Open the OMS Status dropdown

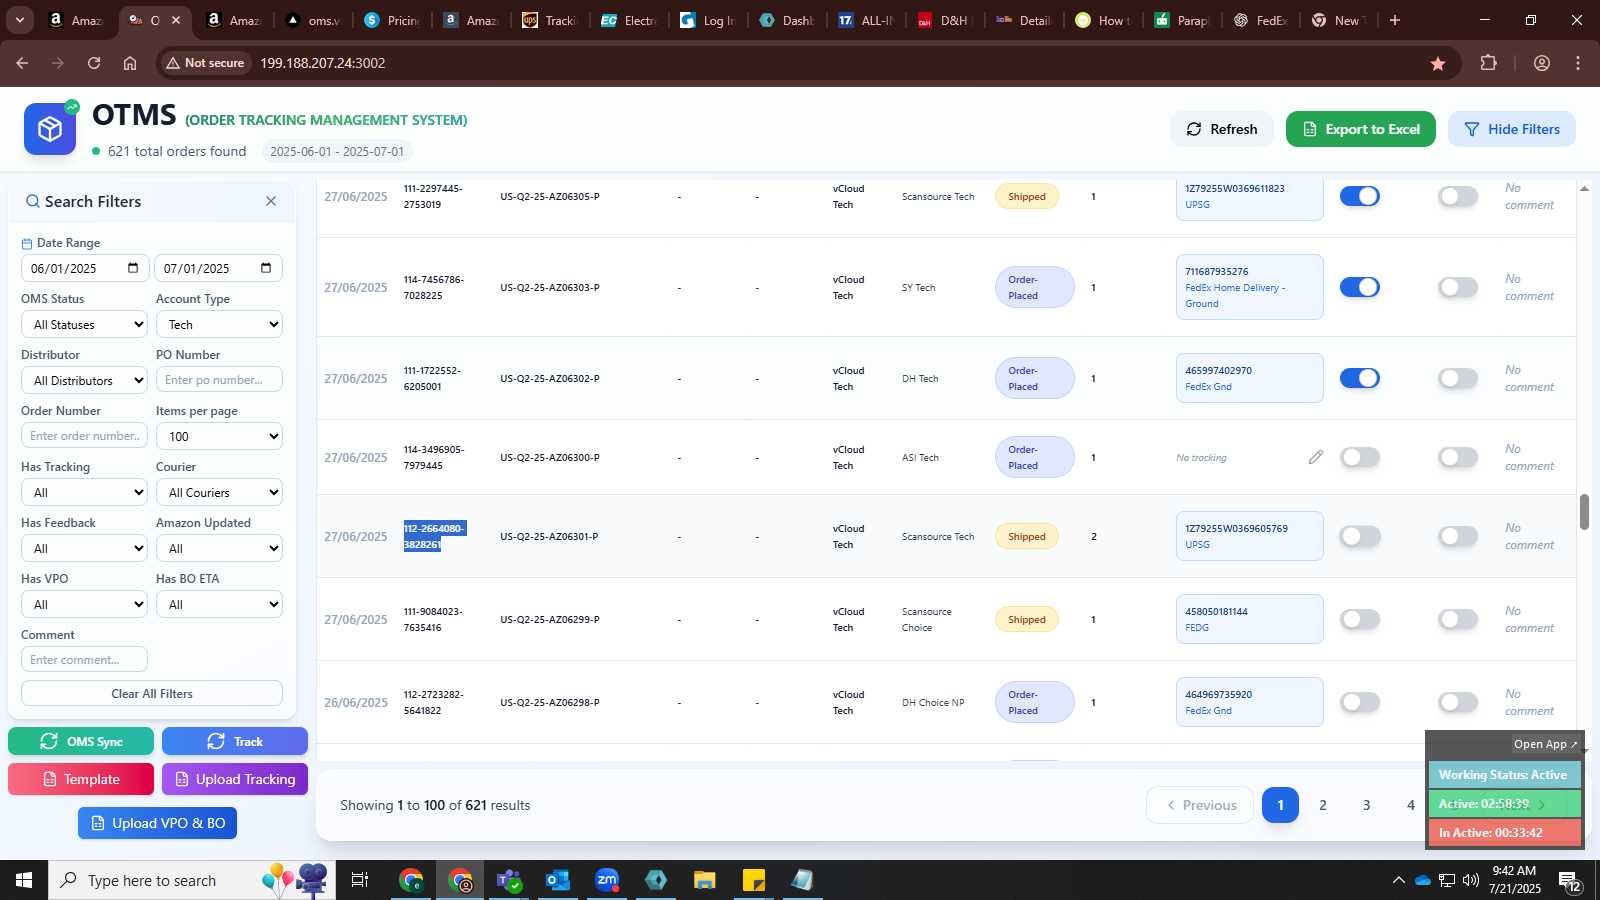coord(84,324)
